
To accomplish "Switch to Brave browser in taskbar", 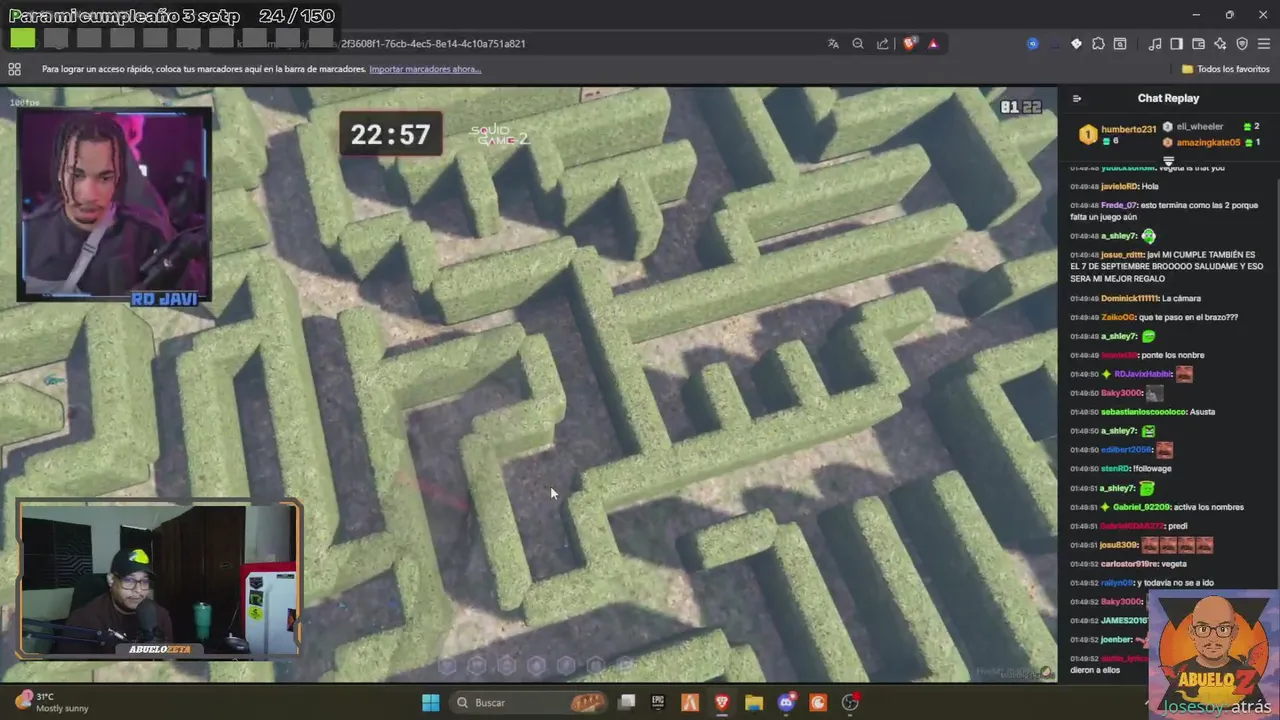I will 722,702.
